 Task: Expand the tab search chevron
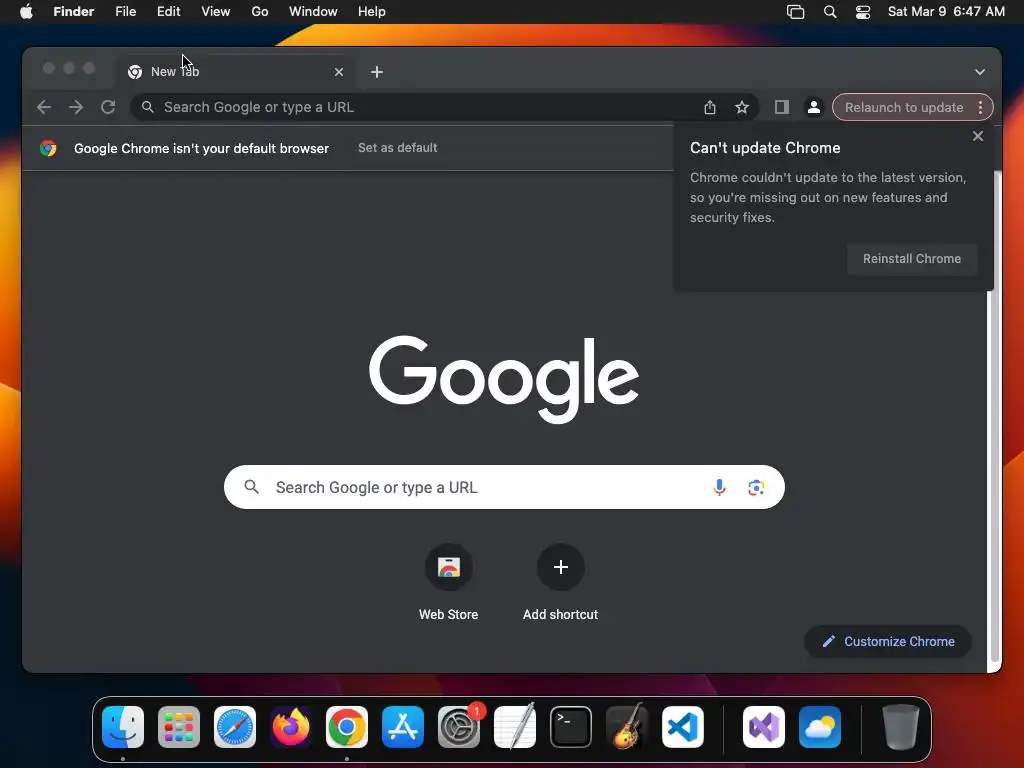(x=980, y=72)
